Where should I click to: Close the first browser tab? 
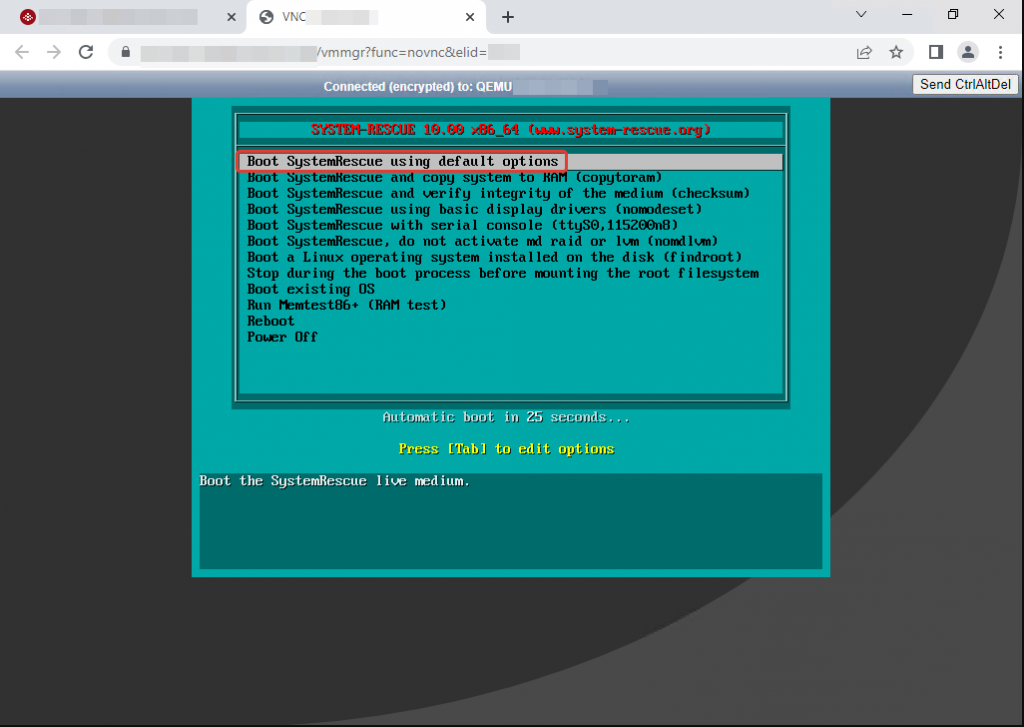coord(231,17)
